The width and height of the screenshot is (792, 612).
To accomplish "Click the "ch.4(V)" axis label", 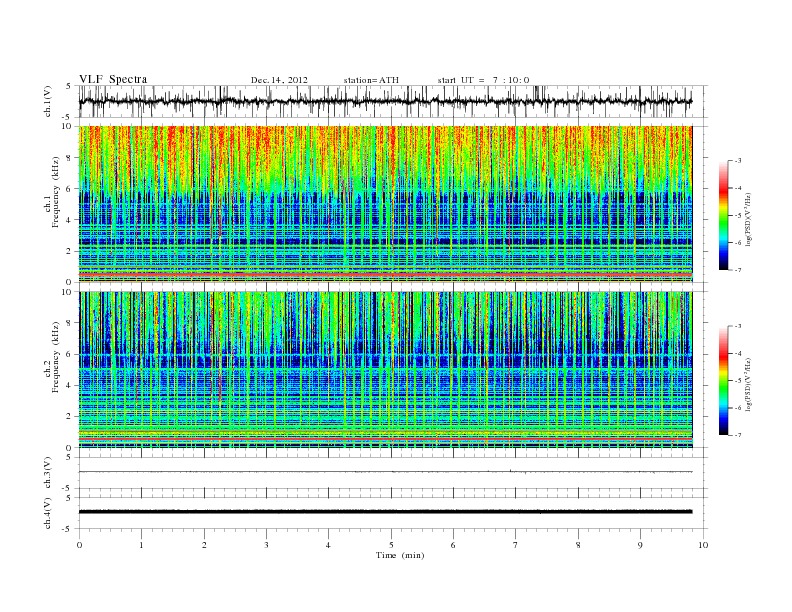I will [48, 513].
